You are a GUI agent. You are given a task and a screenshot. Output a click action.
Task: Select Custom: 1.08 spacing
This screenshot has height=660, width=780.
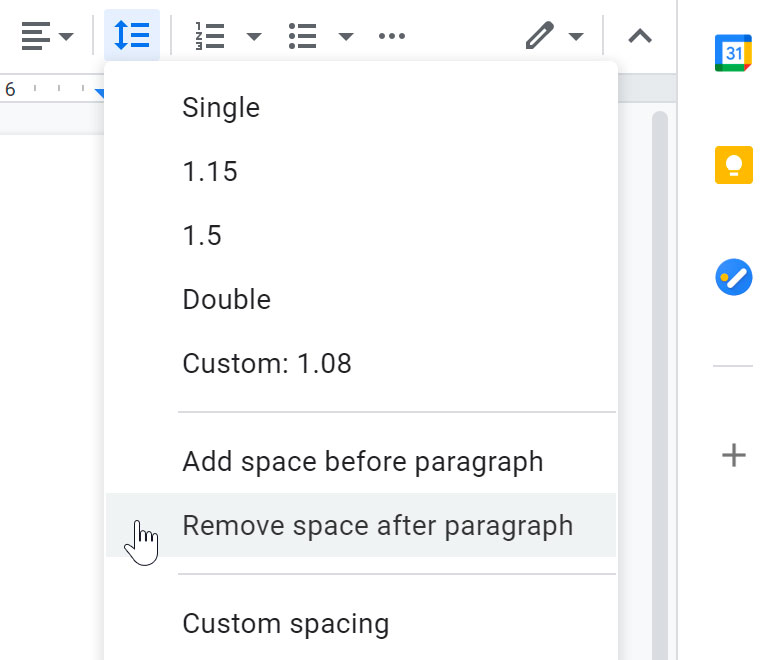tap(361, 363)
